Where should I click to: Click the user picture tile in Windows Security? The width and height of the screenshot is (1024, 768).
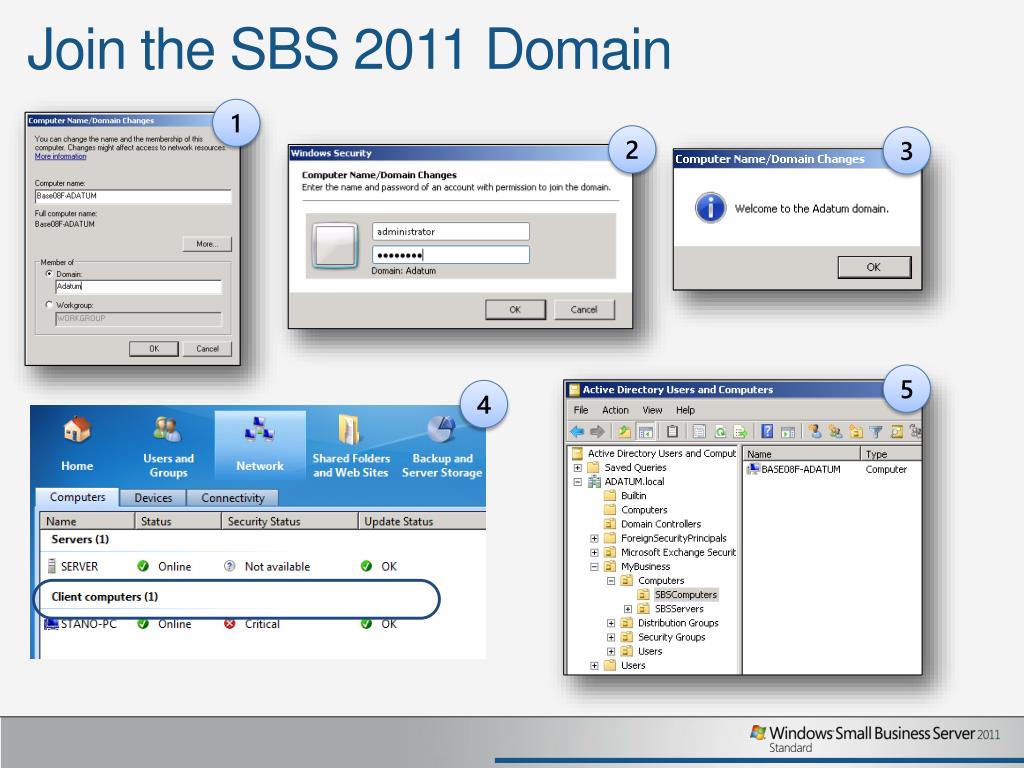335,246
